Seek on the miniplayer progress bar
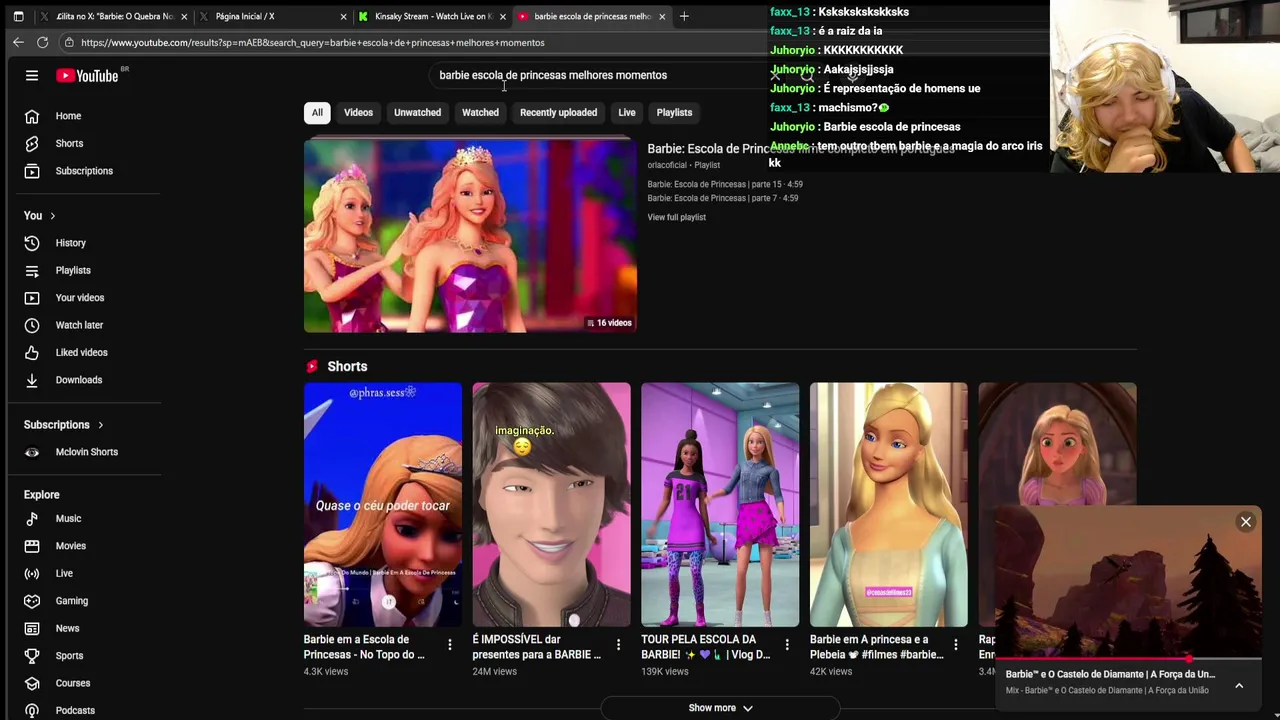 click(x=1129, y=660)
